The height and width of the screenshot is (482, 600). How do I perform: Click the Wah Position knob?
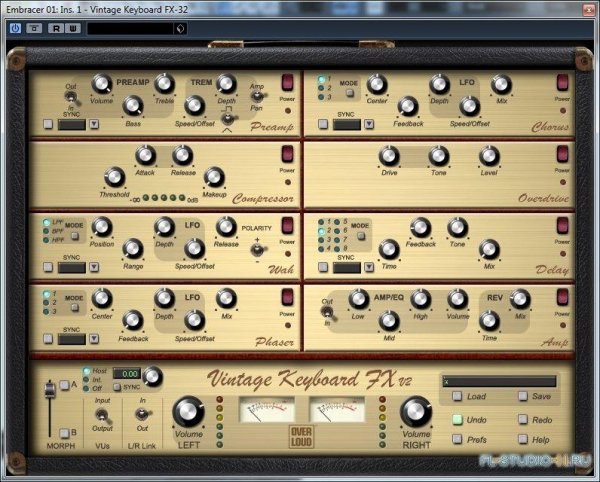102,227
